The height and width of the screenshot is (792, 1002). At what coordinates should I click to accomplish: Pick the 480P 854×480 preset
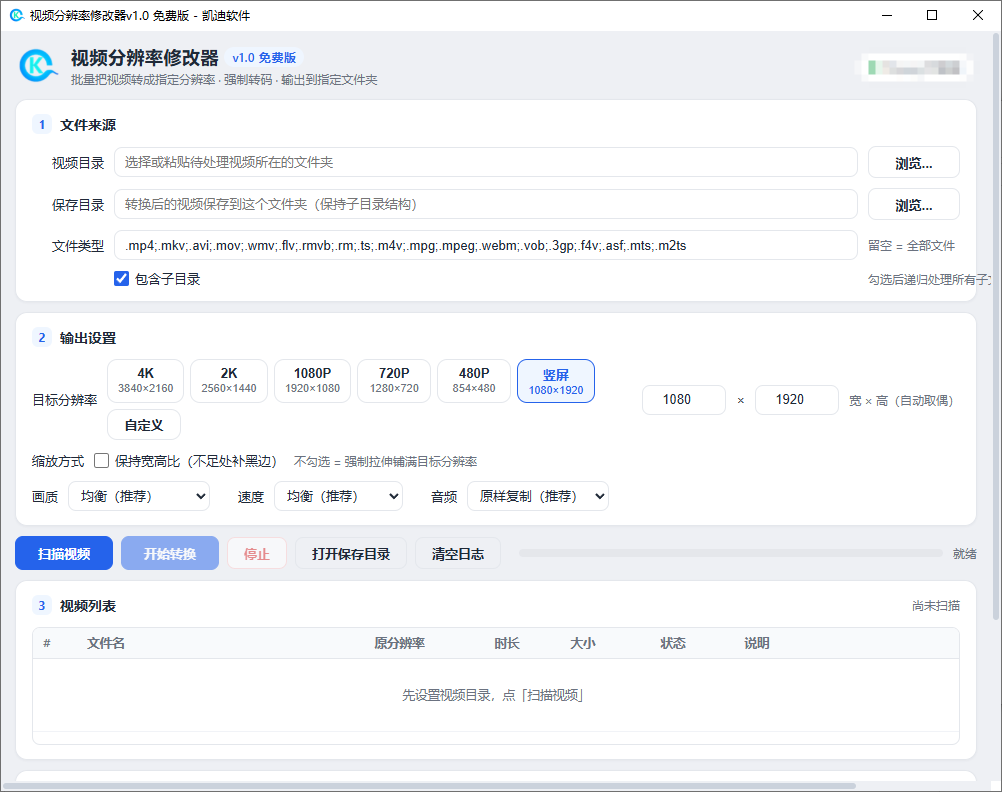pos(474,381)
